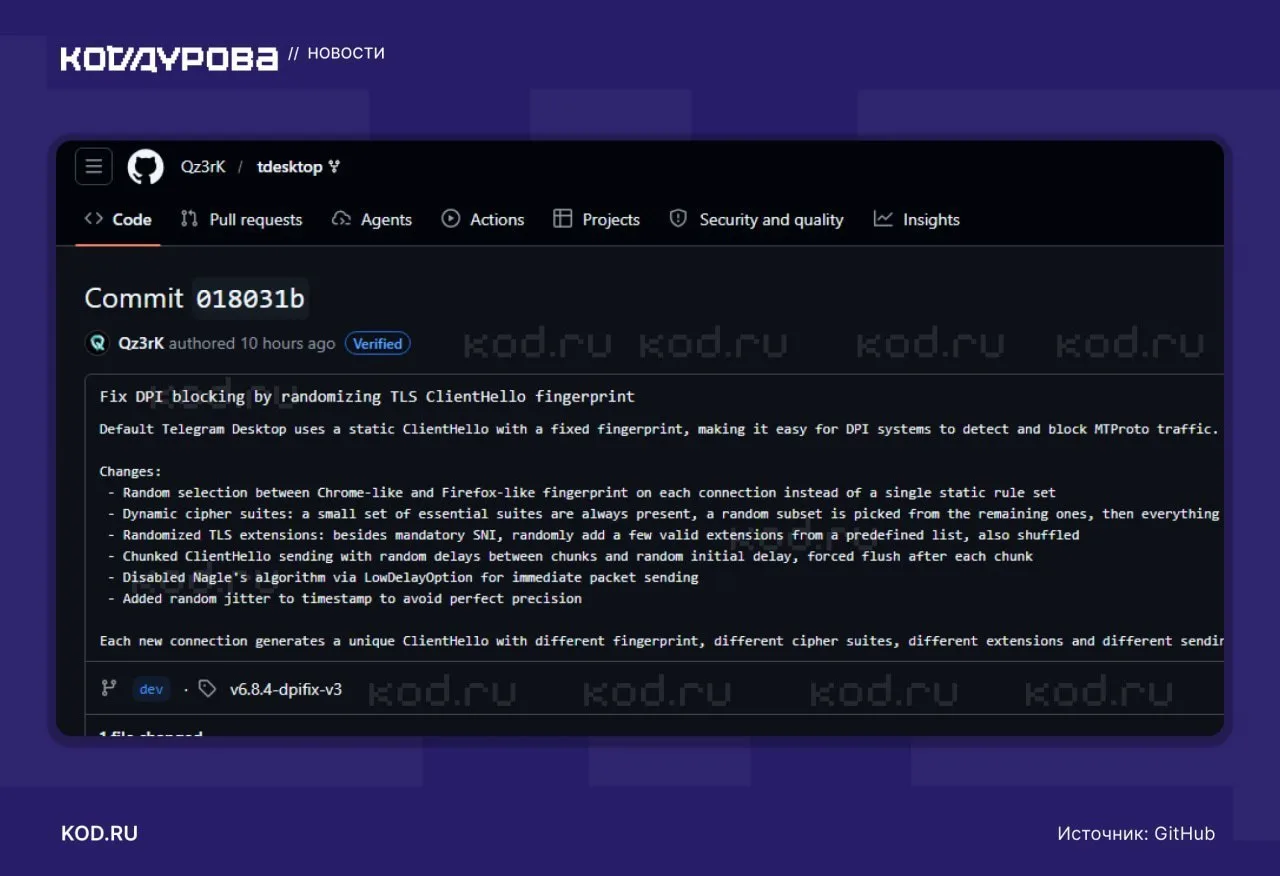Click the 'Changes:' line in description
Viewport: 1280px width, 876px height.
130,471
